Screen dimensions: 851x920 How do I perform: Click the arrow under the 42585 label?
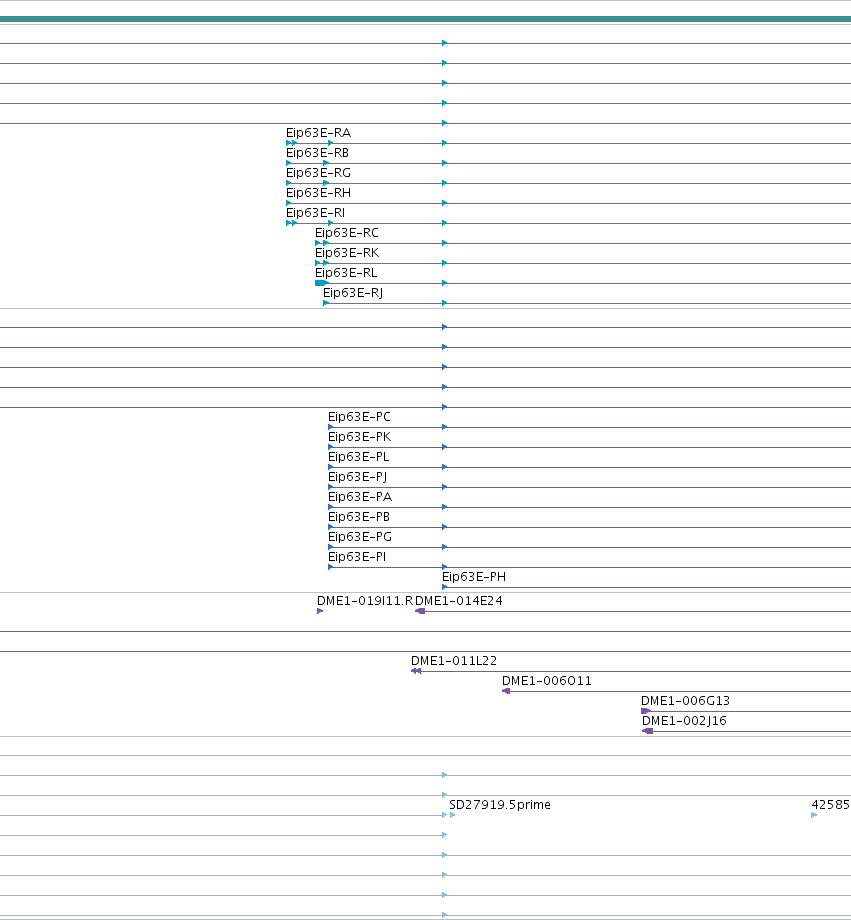point(814,815)
